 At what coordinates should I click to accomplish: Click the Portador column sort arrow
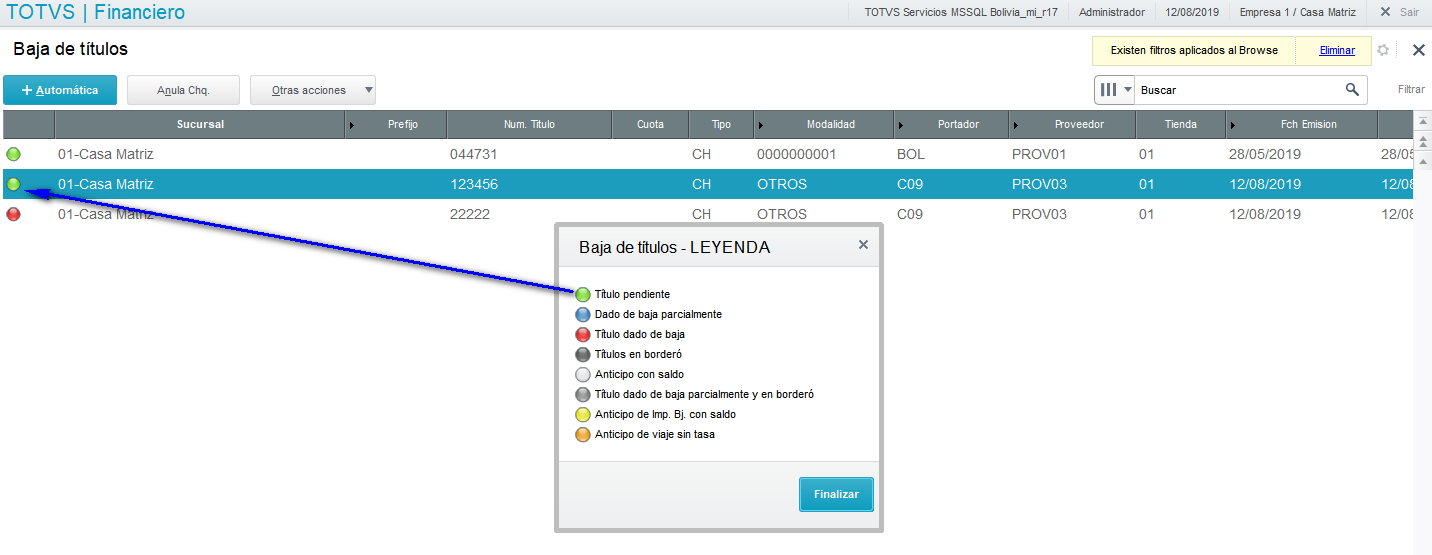[901, 125]
